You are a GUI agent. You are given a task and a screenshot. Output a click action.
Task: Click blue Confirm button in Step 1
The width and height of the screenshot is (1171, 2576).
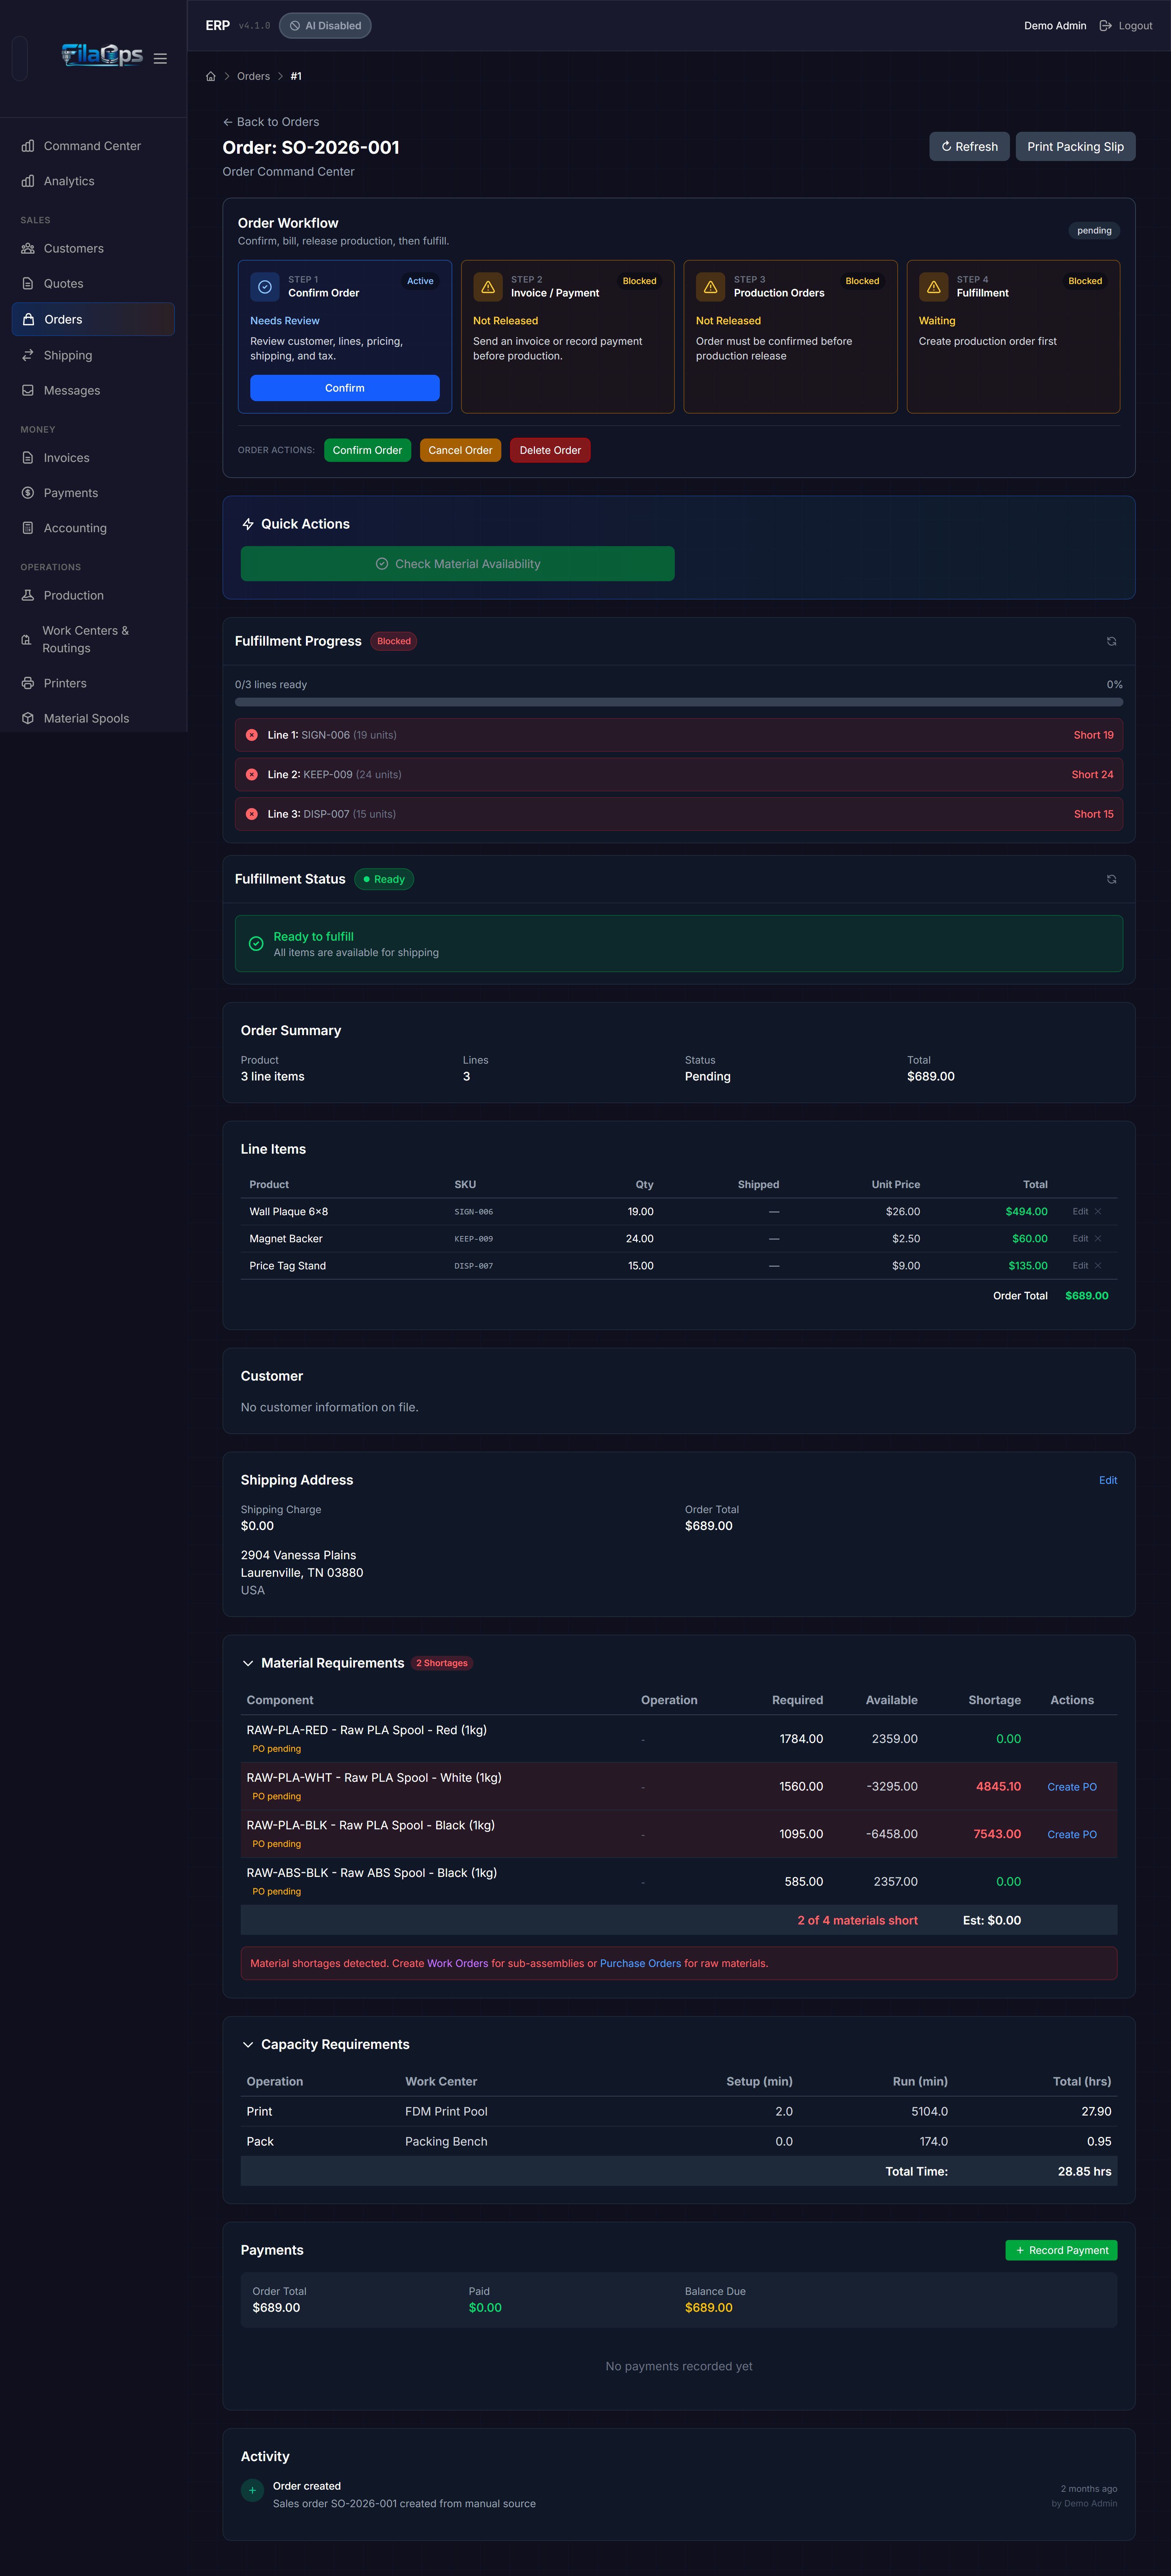[345, 388]
